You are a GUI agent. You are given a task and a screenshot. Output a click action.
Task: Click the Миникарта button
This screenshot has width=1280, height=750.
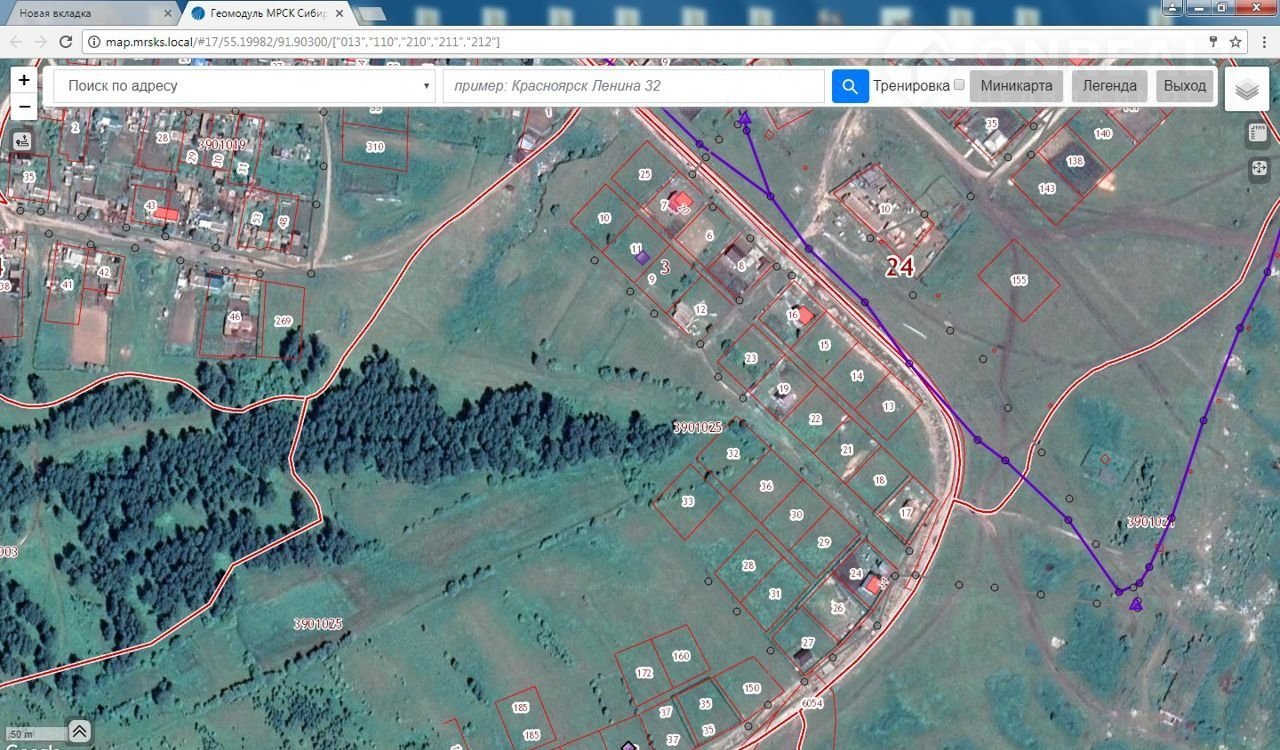(x=1016, y=86)
